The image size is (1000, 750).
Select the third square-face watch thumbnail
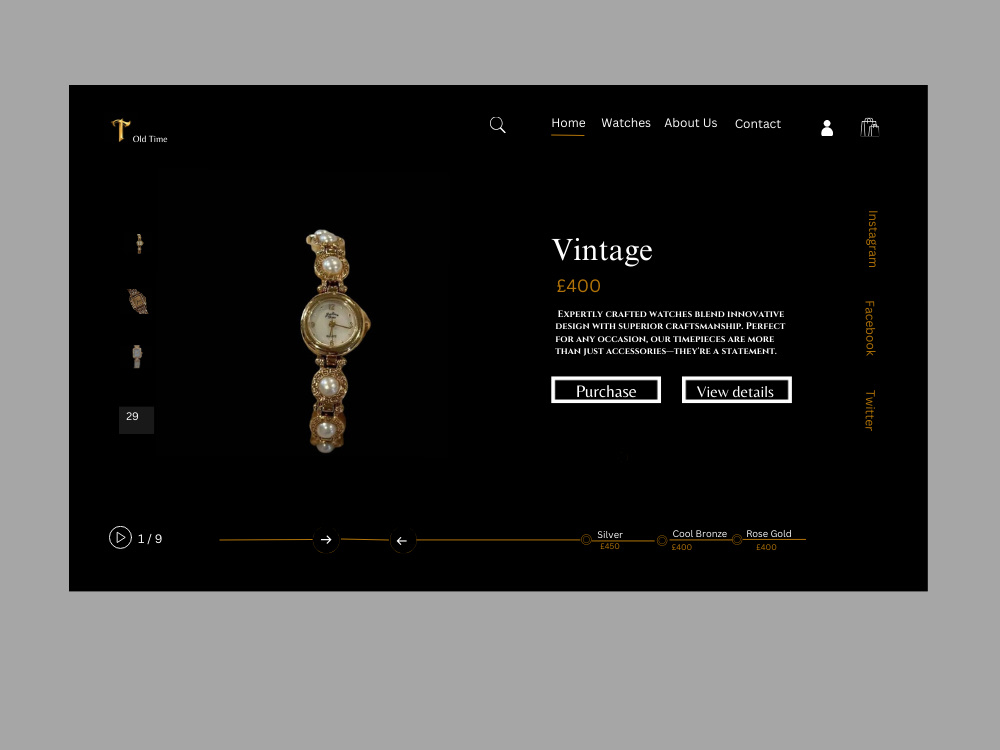tap(137, 356)
